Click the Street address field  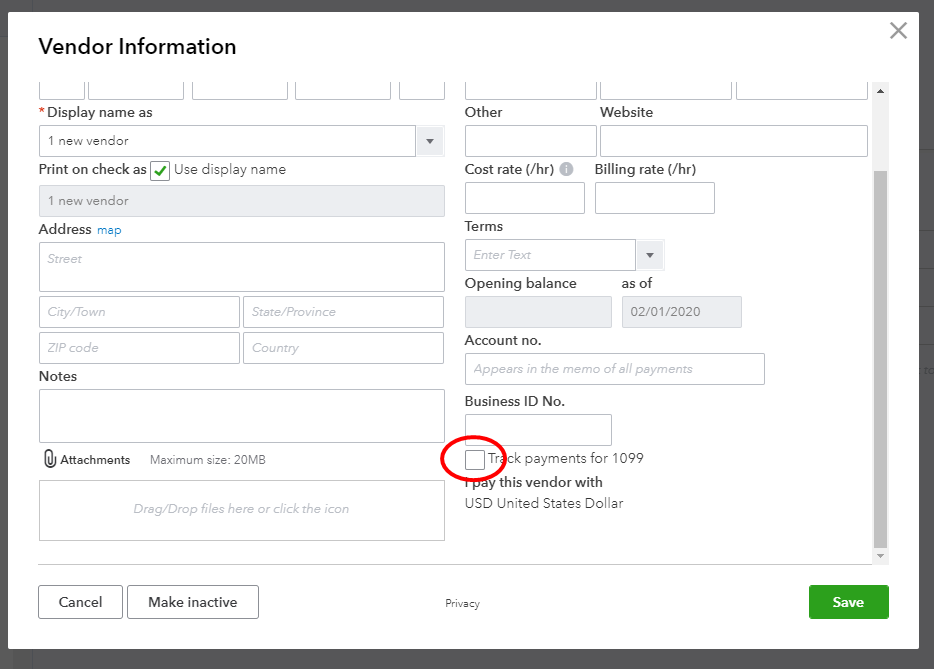click(x=241, y=266)
